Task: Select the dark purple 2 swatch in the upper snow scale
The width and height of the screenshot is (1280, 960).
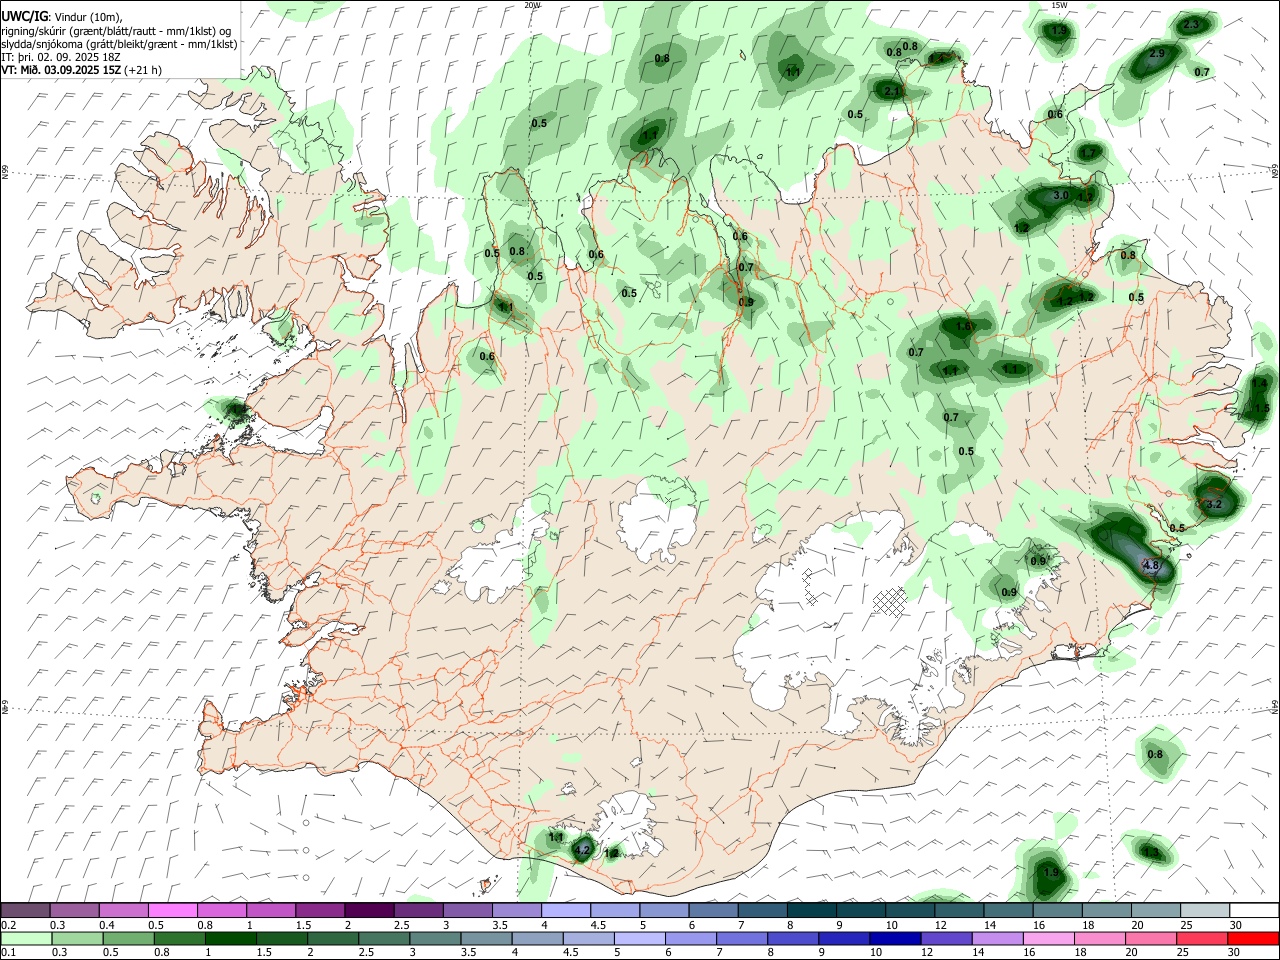Action: point(369,910)
